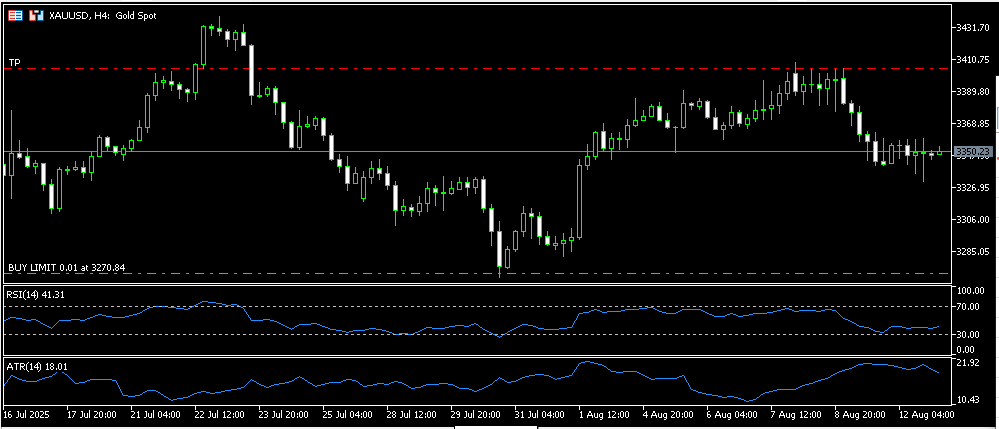The image size is (999, 429).
Task: Click the 1 Aug 12:00 time label
Action: click(602, 414)
